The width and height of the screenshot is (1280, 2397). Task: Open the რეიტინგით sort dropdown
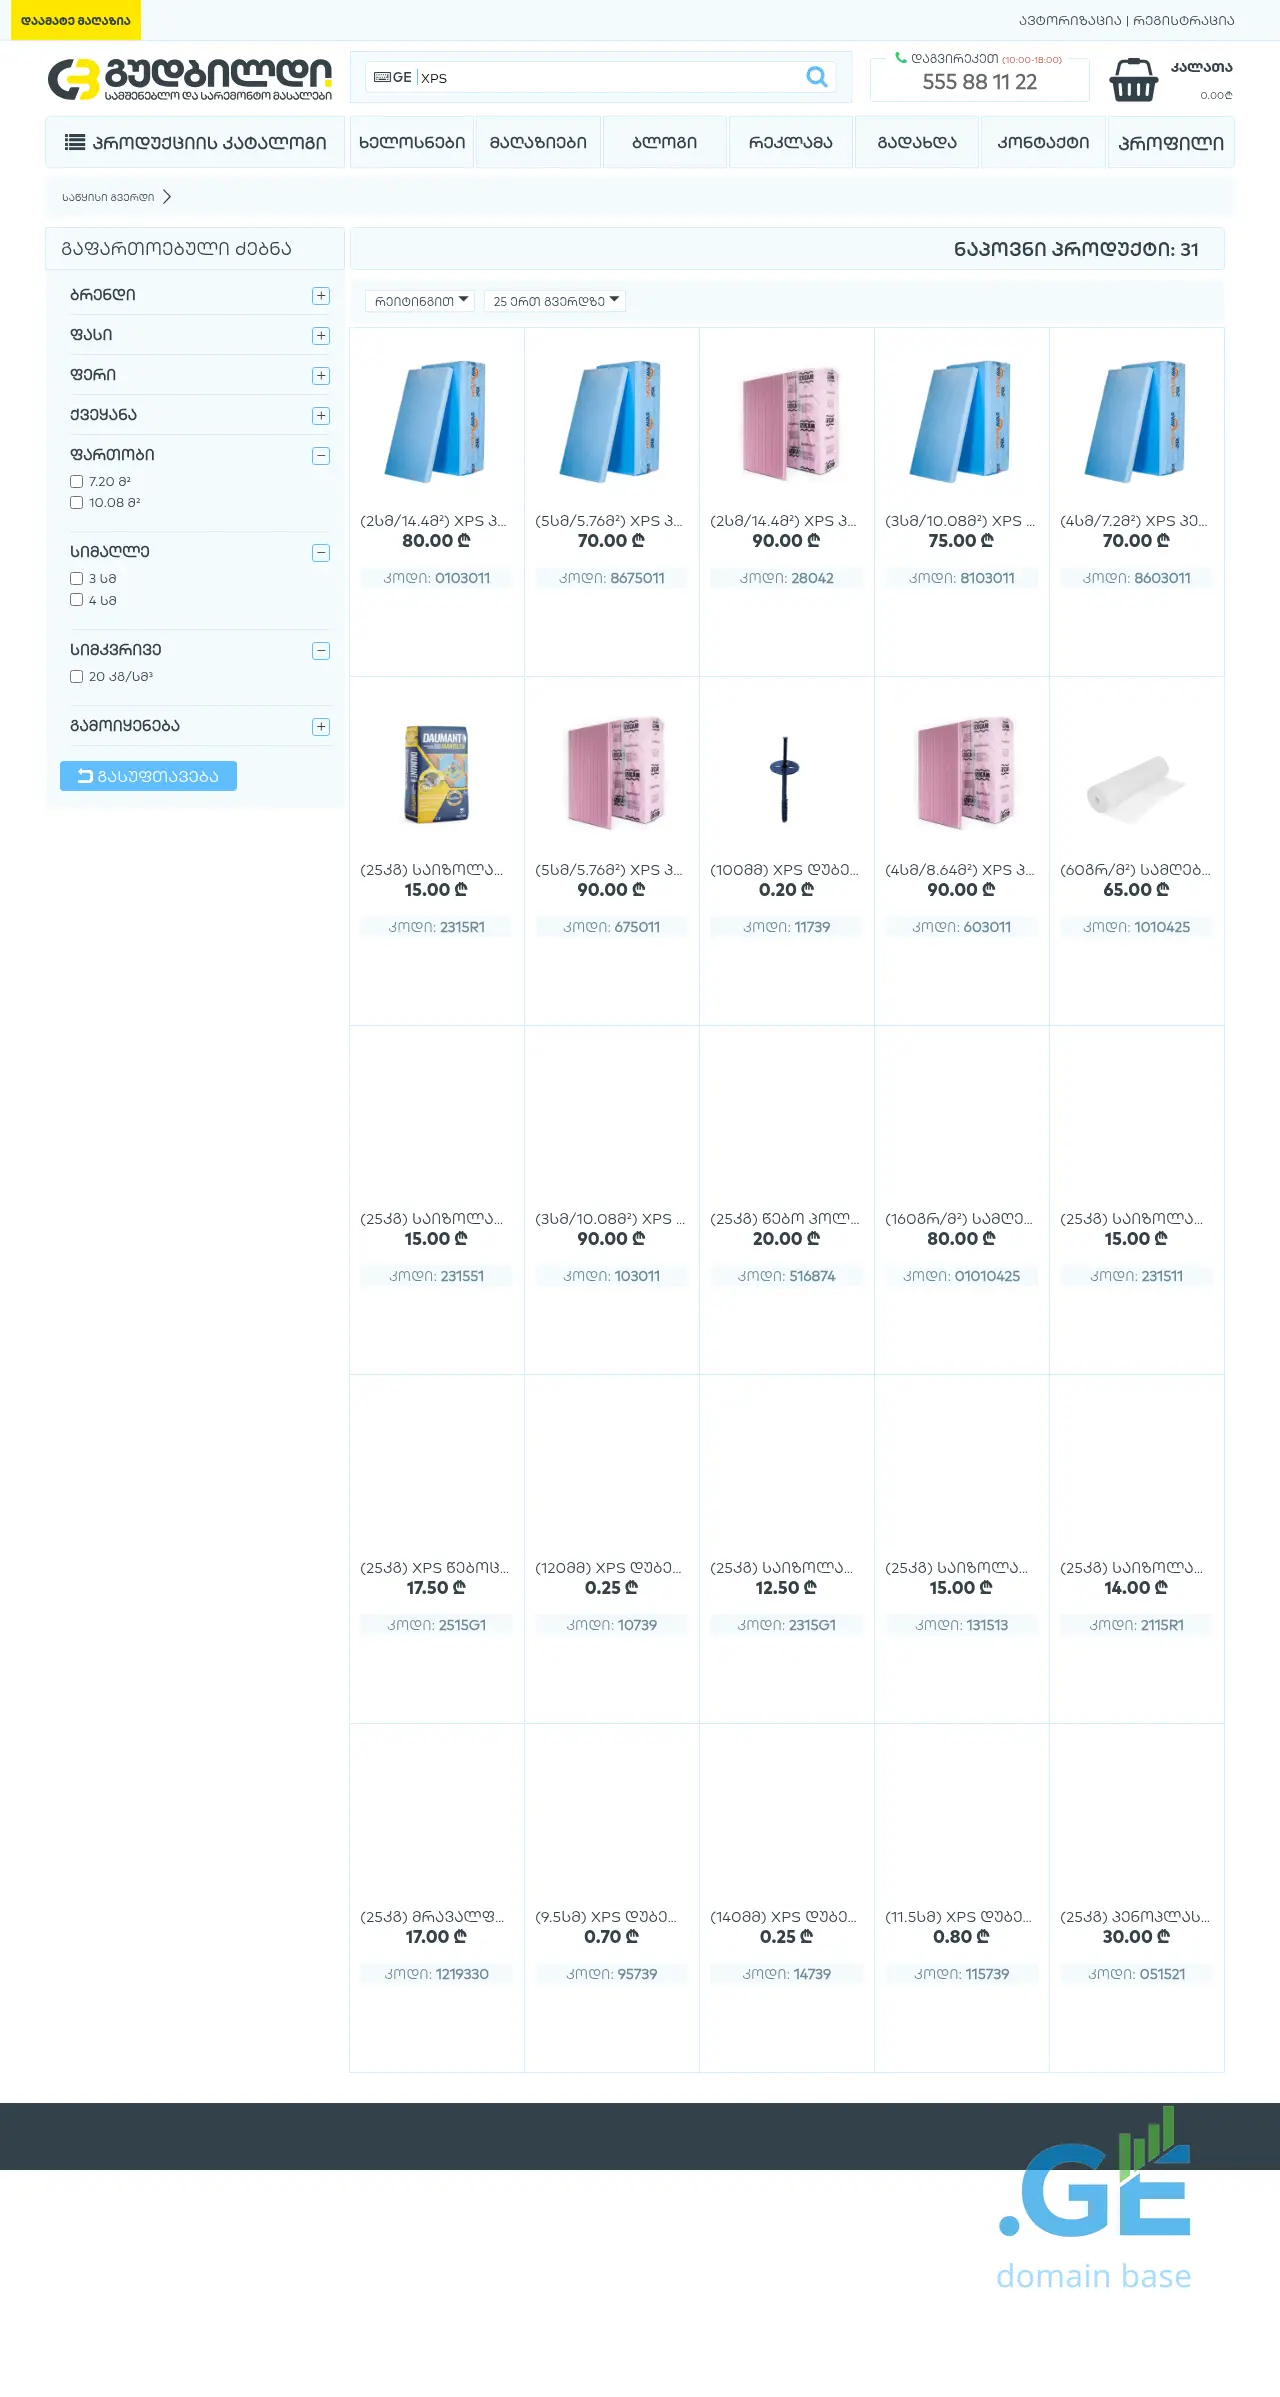point(420,301)
